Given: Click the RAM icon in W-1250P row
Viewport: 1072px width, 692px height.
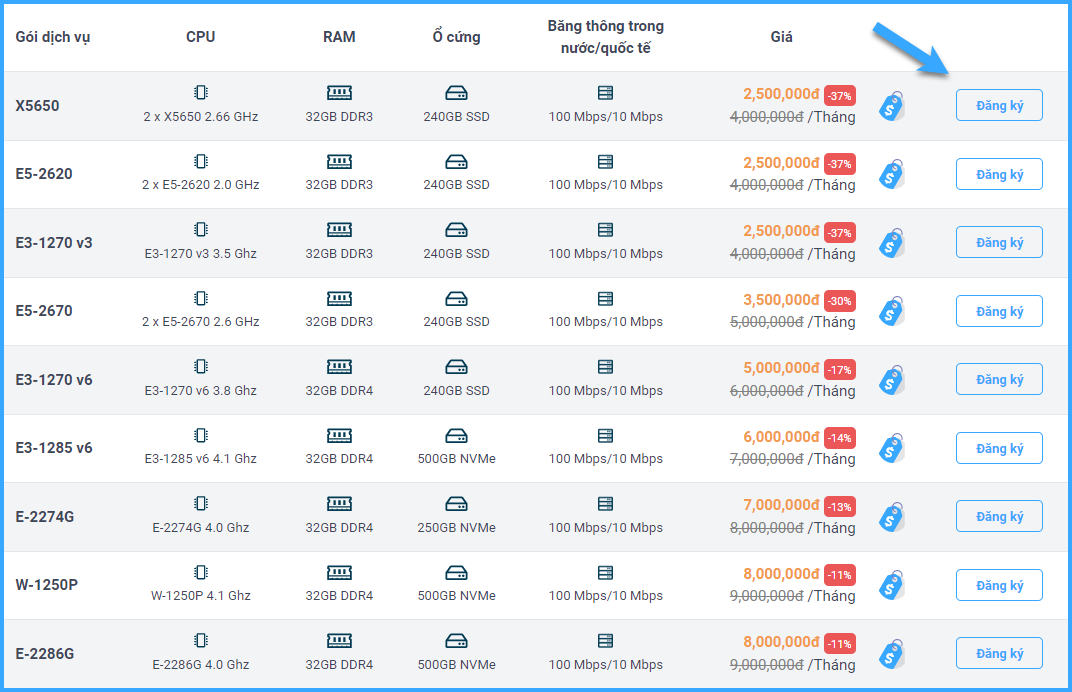Looking at the screenshot, I should point(339,572).
